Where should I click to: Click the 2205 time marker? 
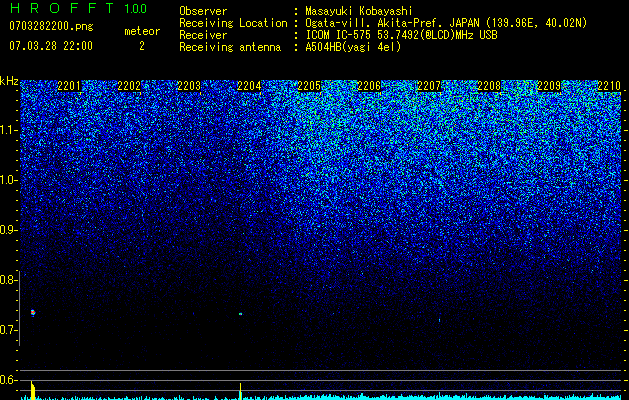pos(309,86)
